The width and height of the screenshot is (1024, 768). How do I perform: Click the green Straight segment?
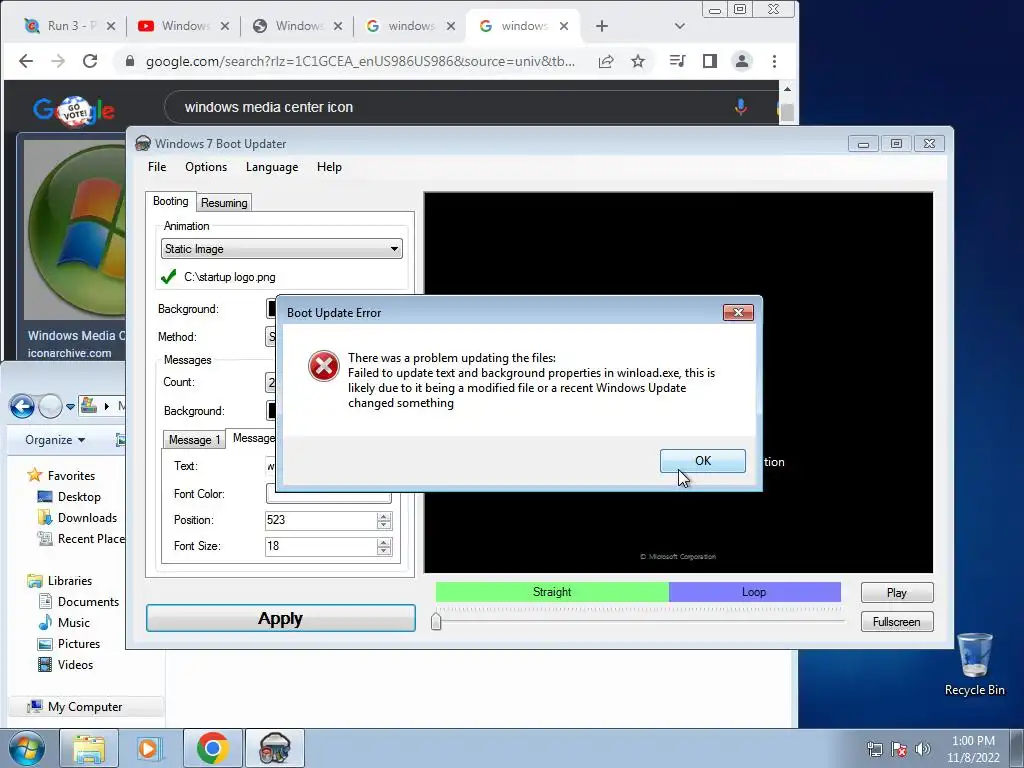552,592
